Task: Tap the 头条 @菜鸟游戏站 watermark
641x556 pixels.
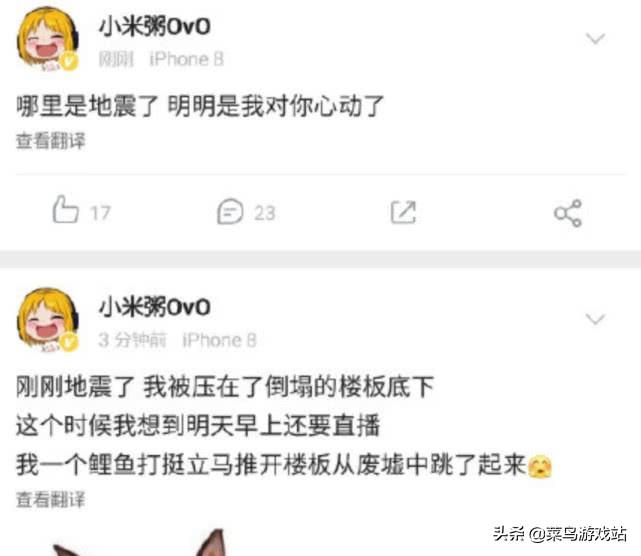Action: click(560, 534)
